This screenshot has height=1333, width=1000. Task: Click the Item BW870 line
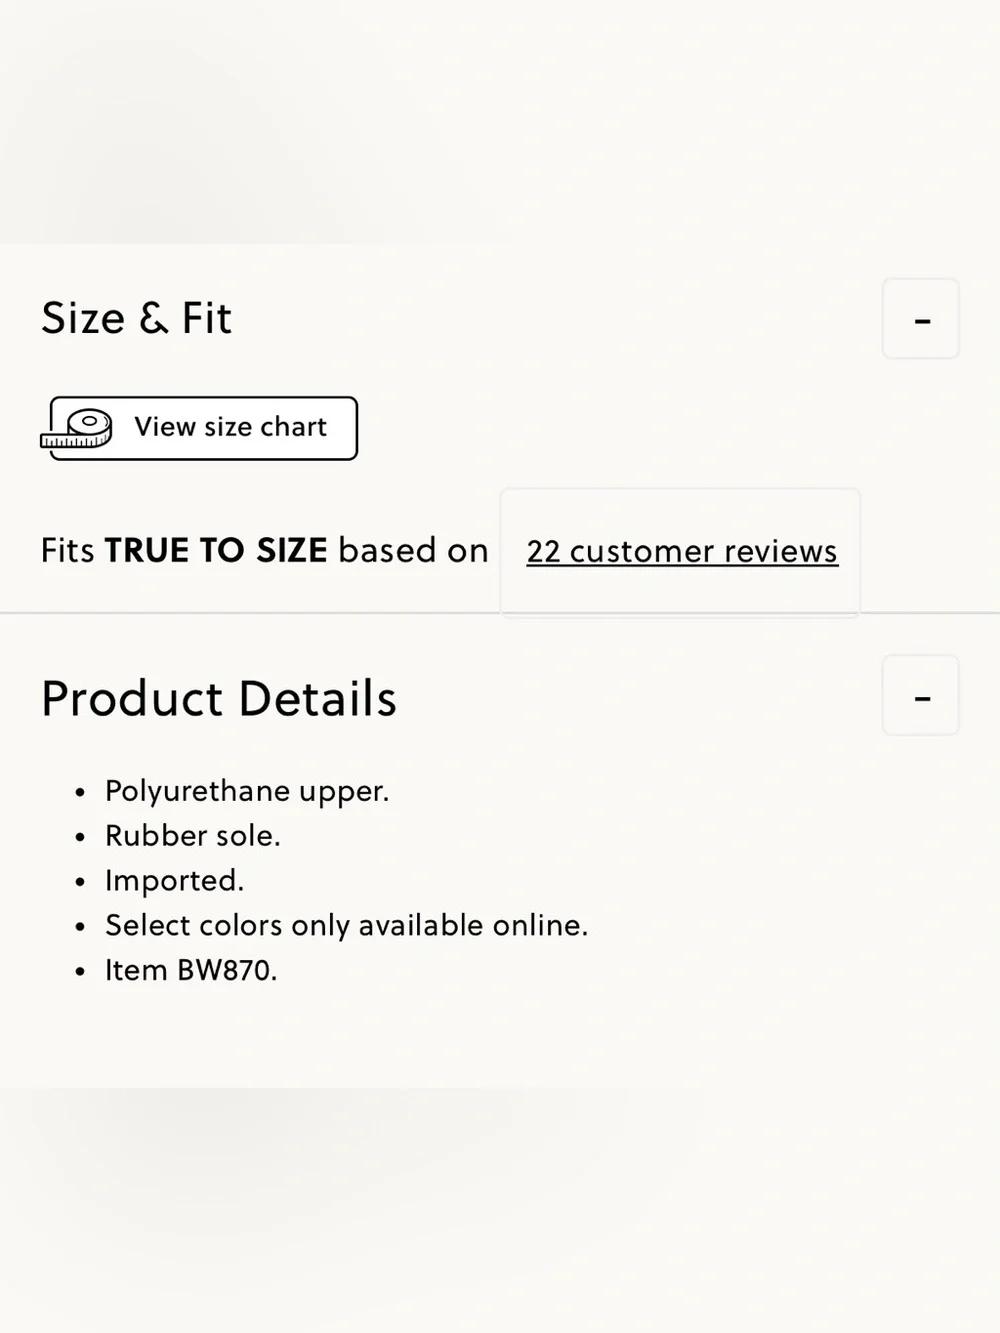pyautogui.click(x=191, y=970)
